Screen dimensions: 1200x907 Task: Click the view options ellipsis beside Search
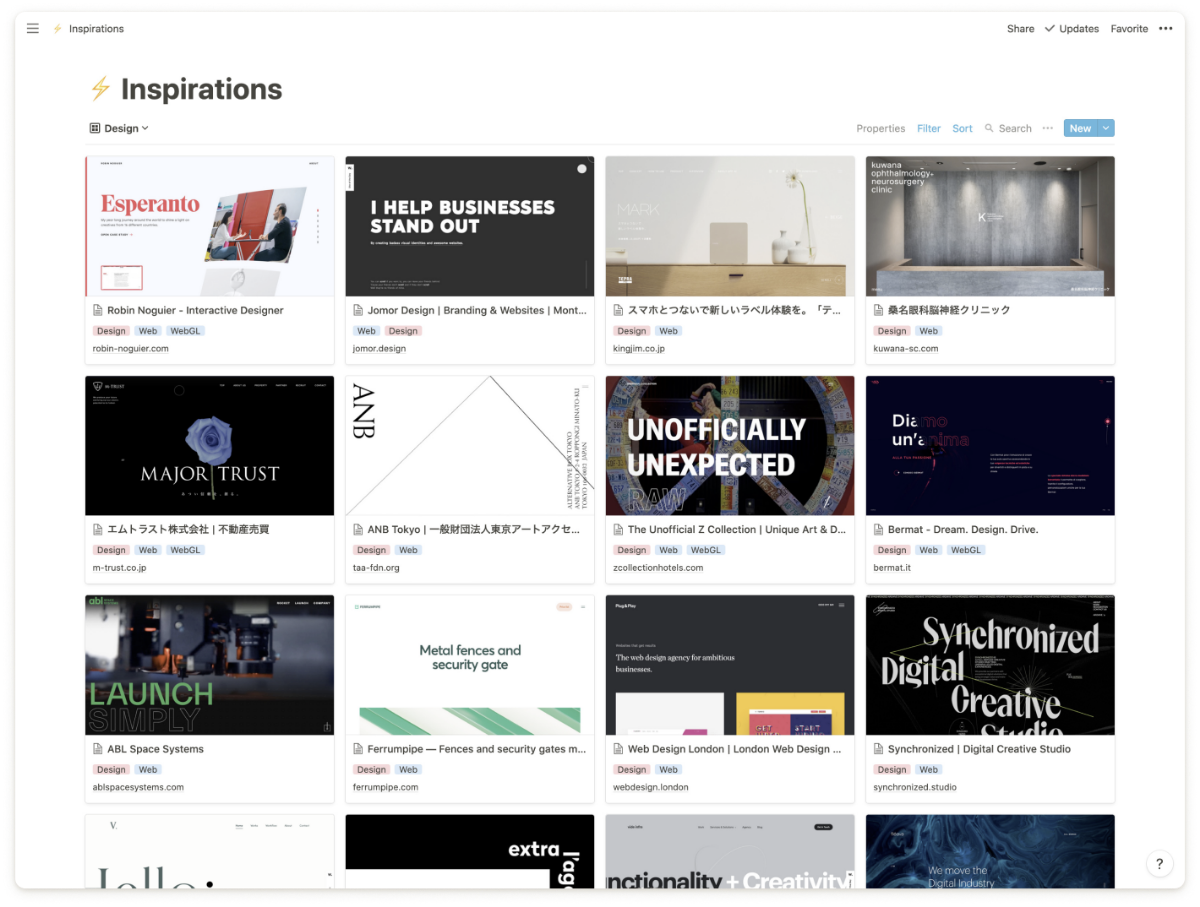tap(1047, 128)
